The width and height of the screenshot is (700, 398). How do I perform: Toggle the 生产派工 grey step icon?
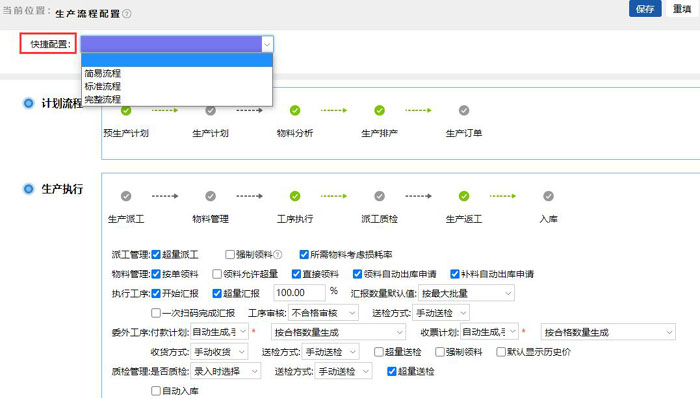[126, 196]
